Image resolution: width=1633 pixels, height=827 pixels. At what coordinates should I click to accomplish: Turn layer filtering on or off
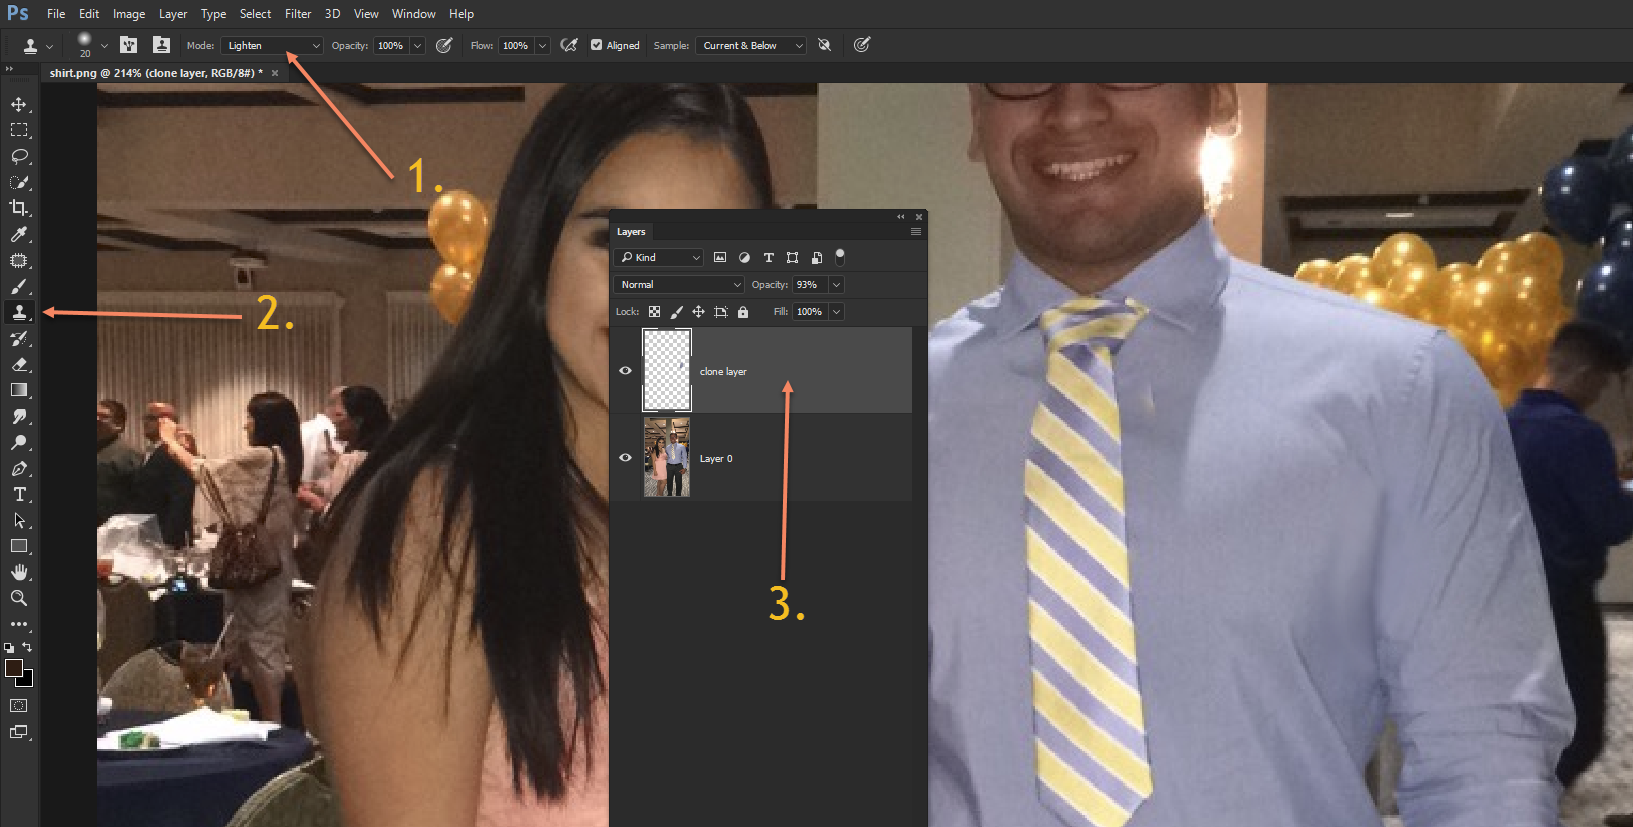840,257
